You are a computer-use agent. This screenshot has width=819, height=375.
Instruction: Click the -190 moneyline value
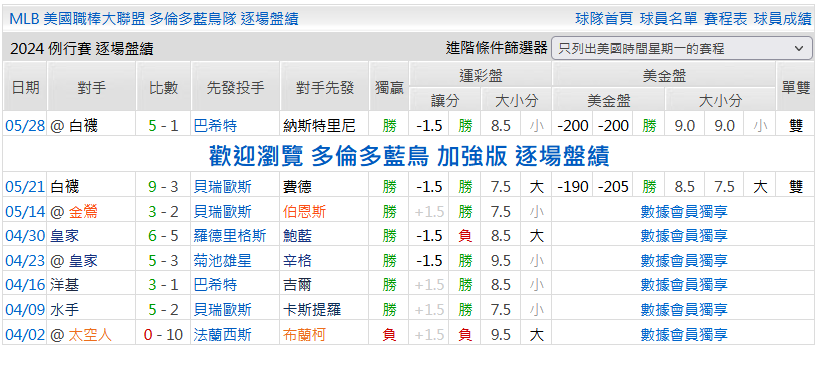tap(573, 186)
